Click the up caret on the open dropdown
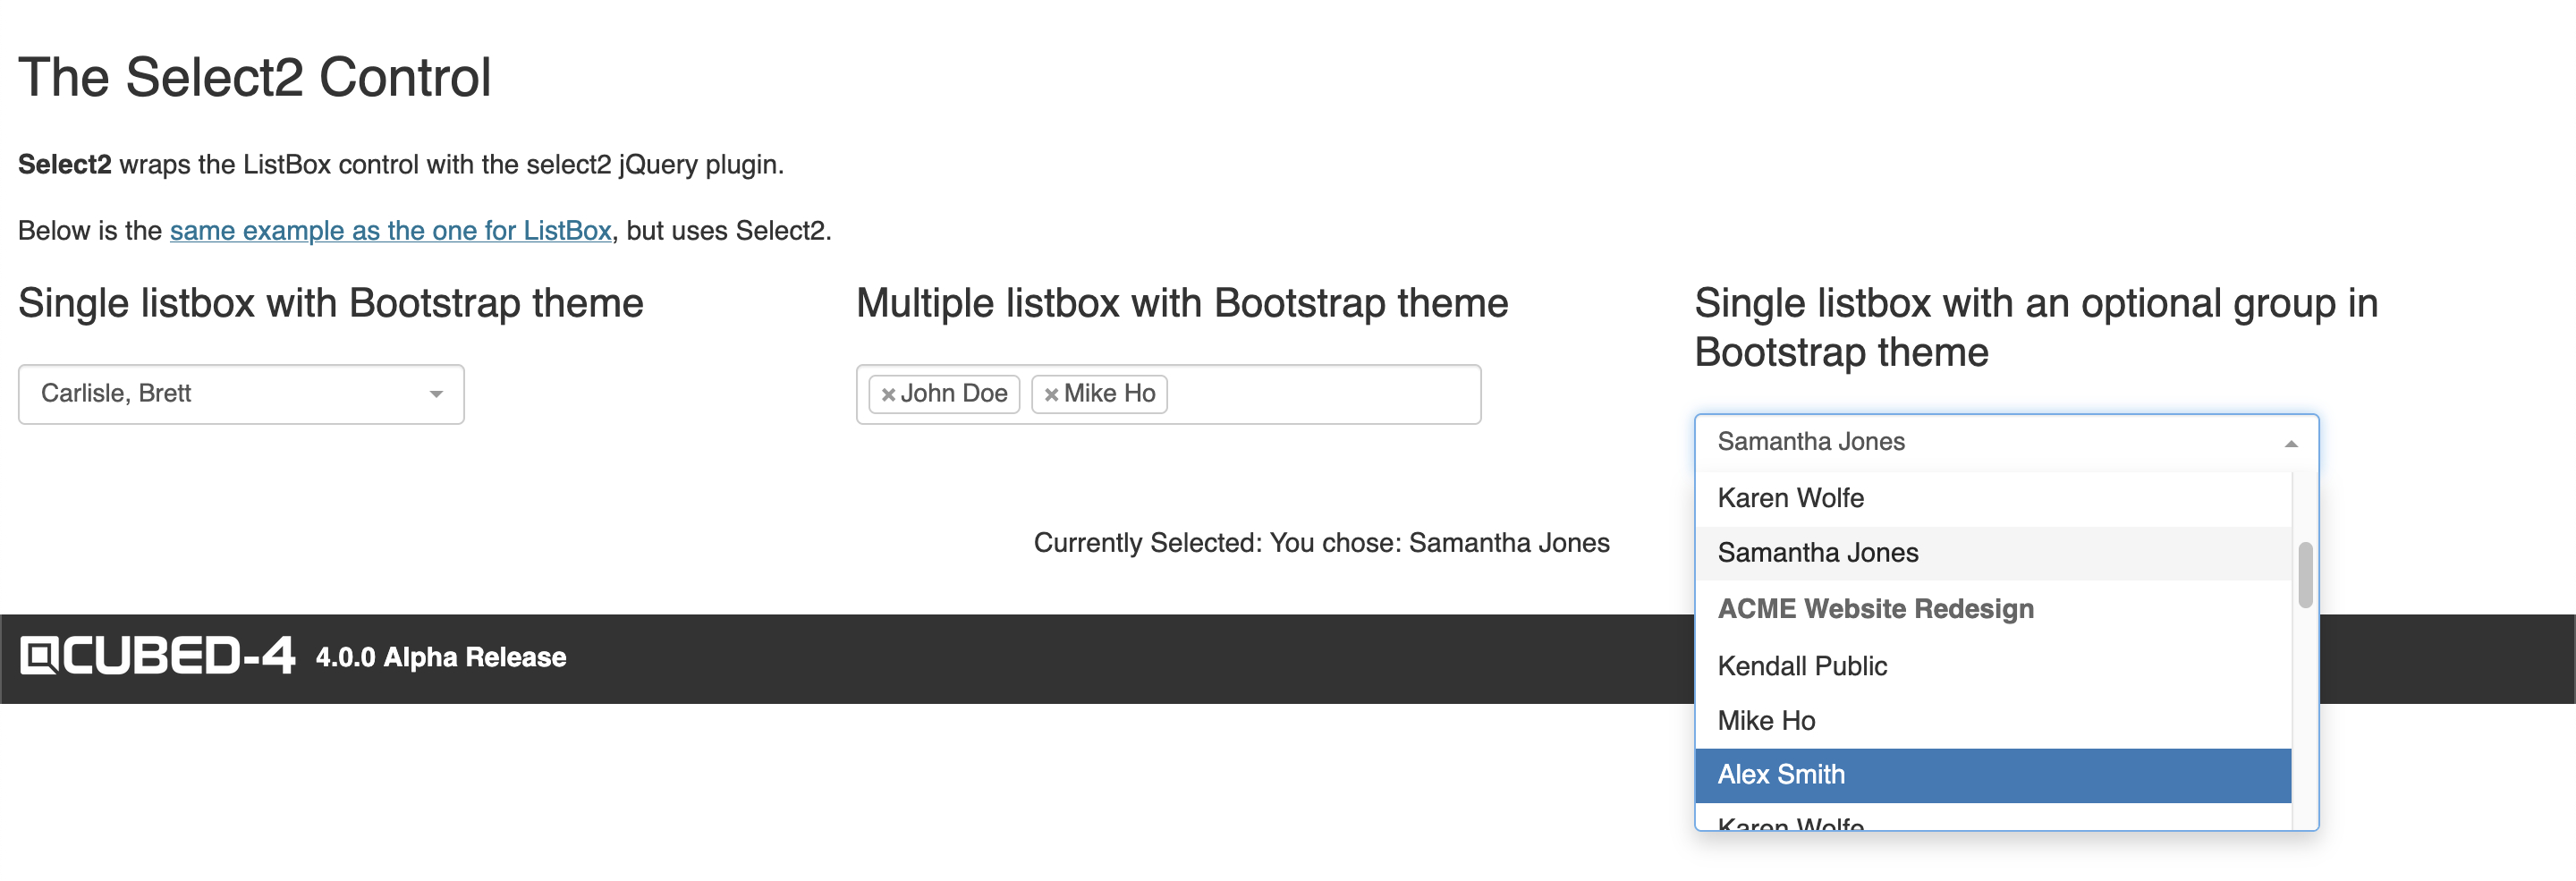Viewport: 2576px width, 881px height. tap(2290, 444)
